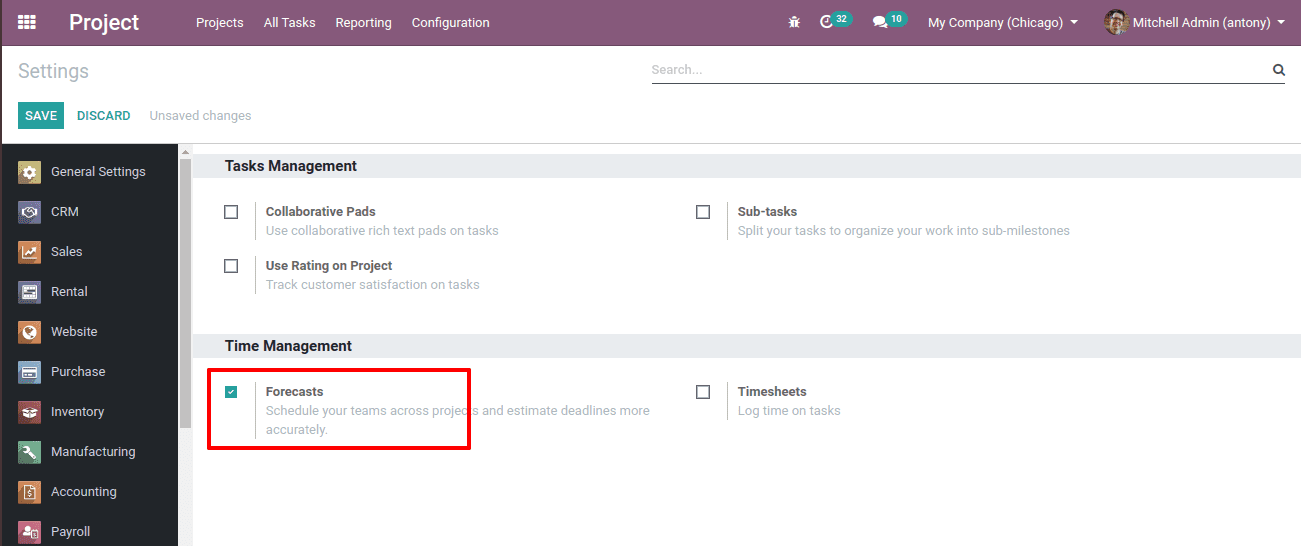Click the scrollbar up arrow
Image resolution: width=1301 pixels, height=546 pixels.
(x=185, y=152)
